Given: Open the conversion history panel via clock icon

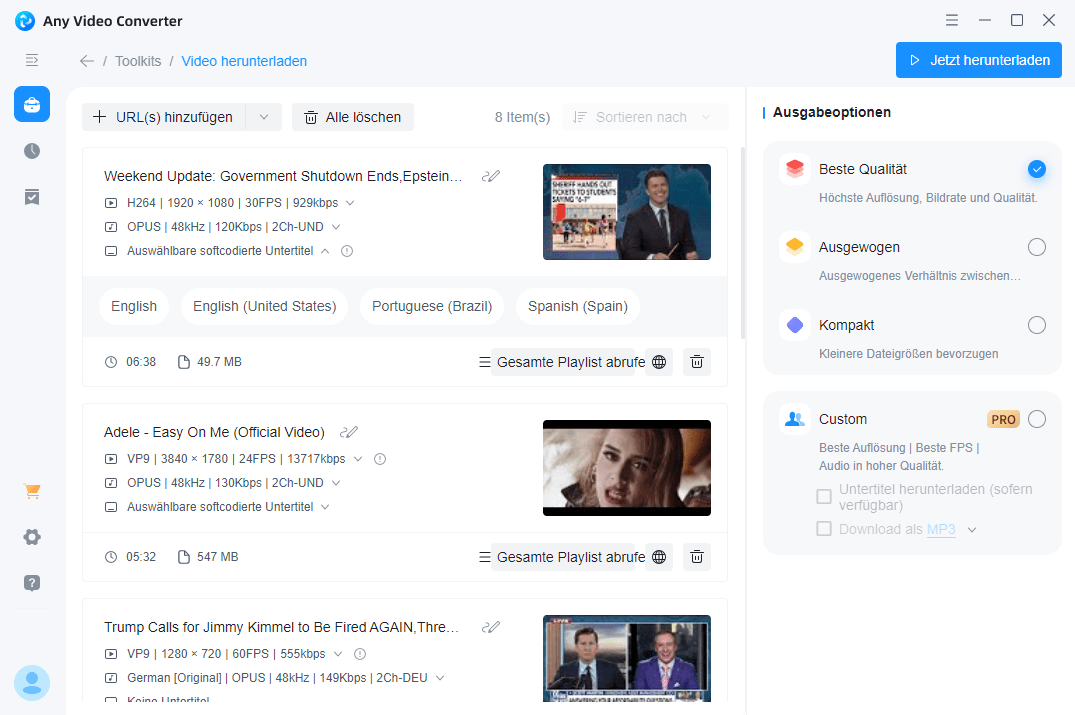Looking at the screenshot, I should pyautogui.click(x=31, y=151).
